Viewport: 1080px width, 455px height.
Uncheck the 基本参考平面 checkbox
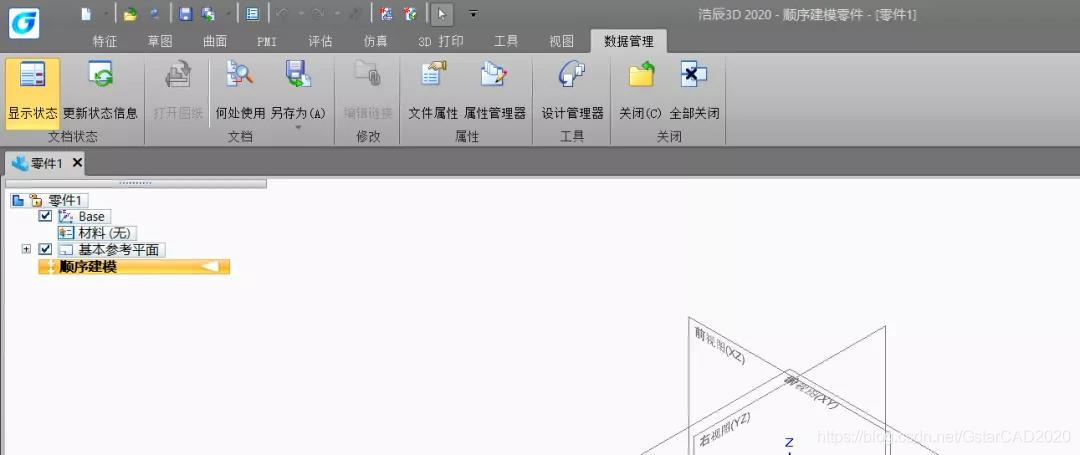[x=45, y=249]
